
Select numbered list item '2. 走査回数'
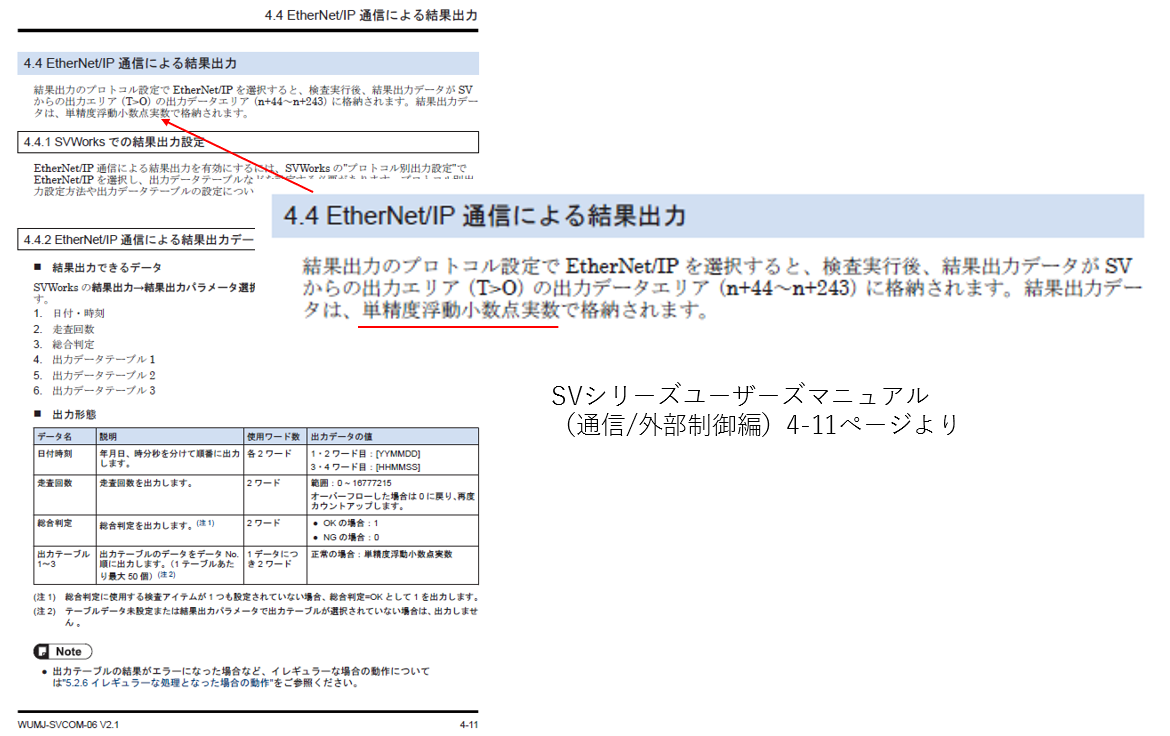pyautogui.click(x=63, y=329)
